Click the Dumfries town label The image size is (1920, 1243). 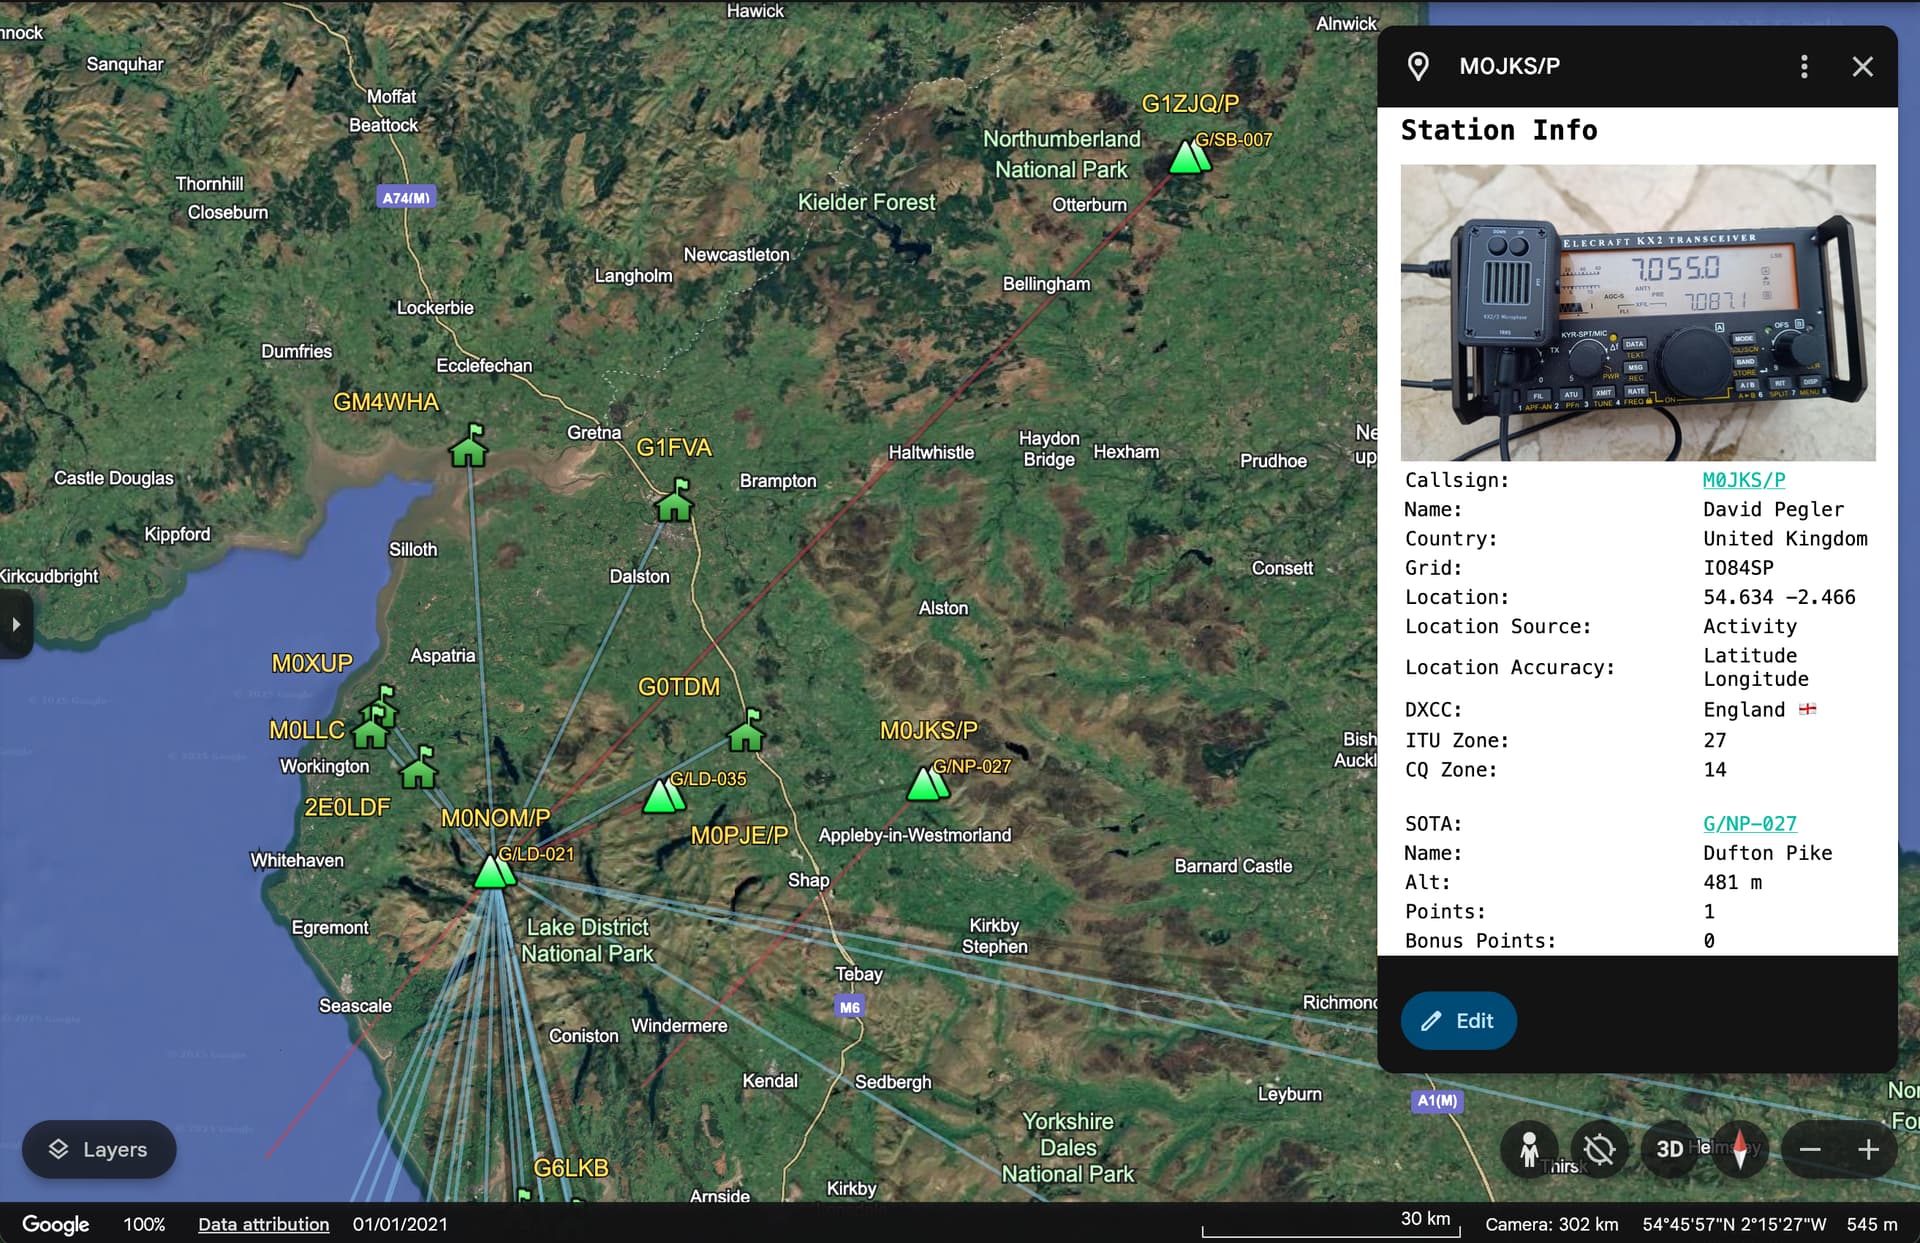pyautogui.click(x=296, y=351)
